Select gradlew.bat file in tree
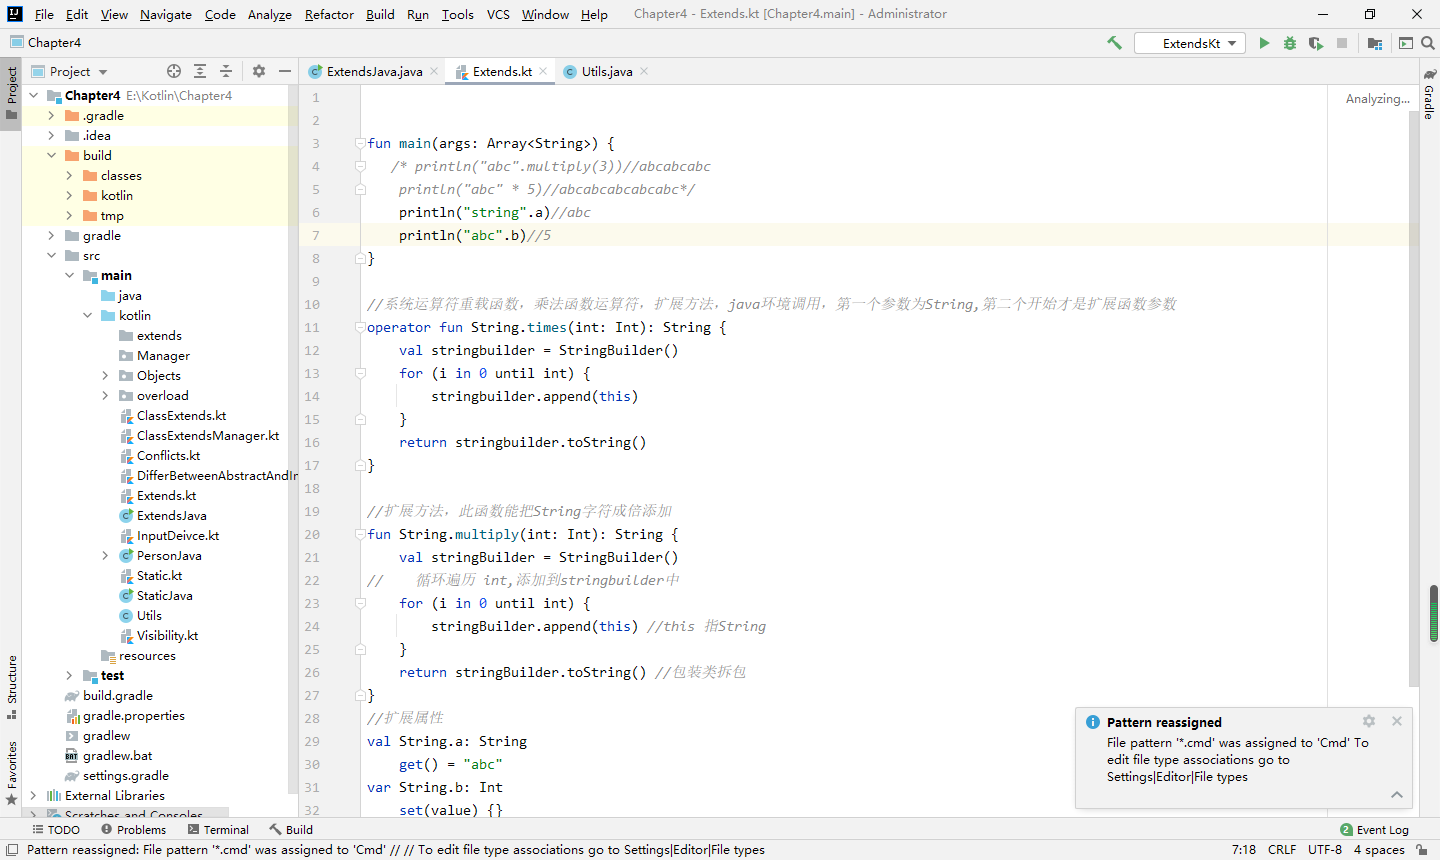 click(117, 755)
